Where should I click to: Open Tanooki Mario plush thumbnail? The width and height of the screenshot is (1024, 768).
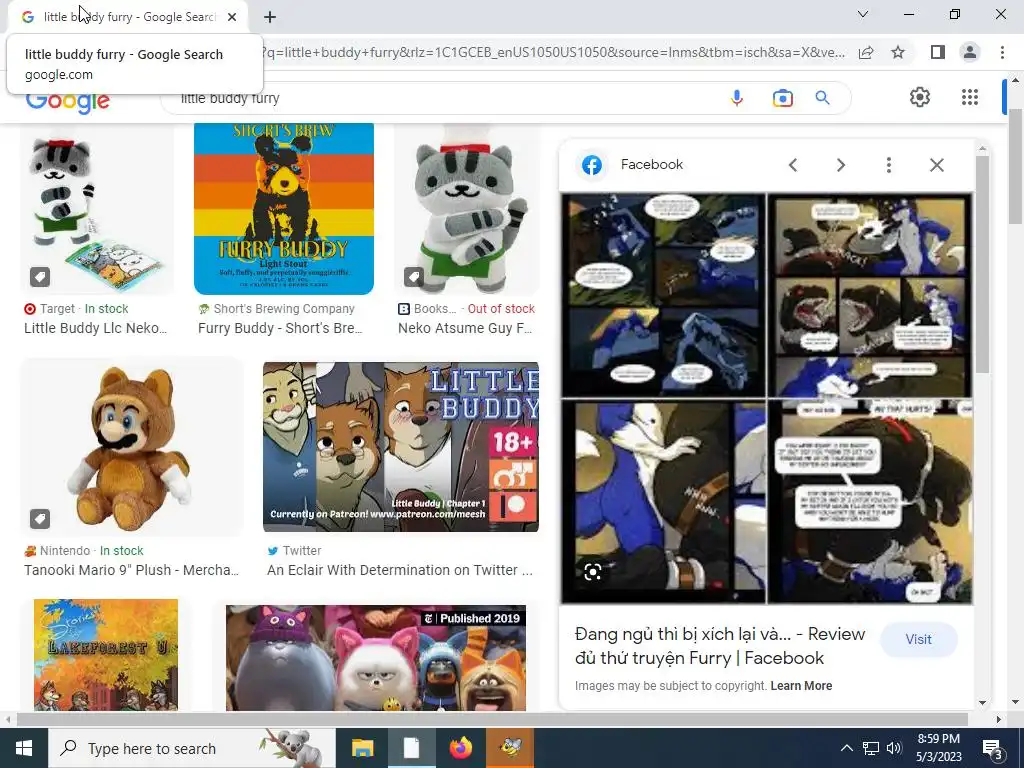[132, 447]
